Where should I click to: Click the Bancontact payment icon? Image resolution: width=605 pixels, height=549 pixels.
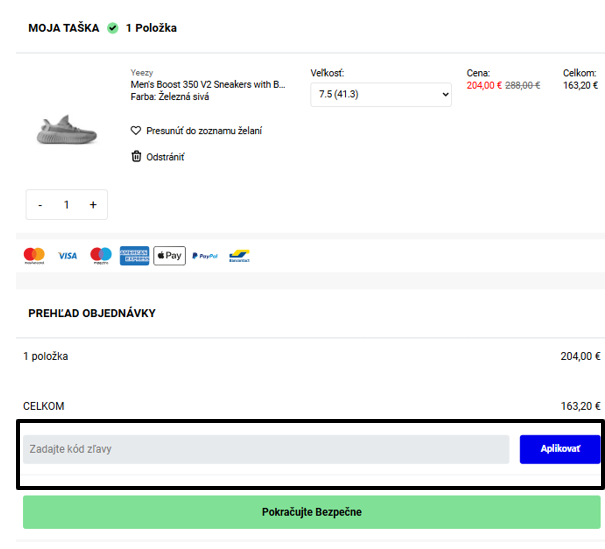pyautogui.click(x=239, y=256)
